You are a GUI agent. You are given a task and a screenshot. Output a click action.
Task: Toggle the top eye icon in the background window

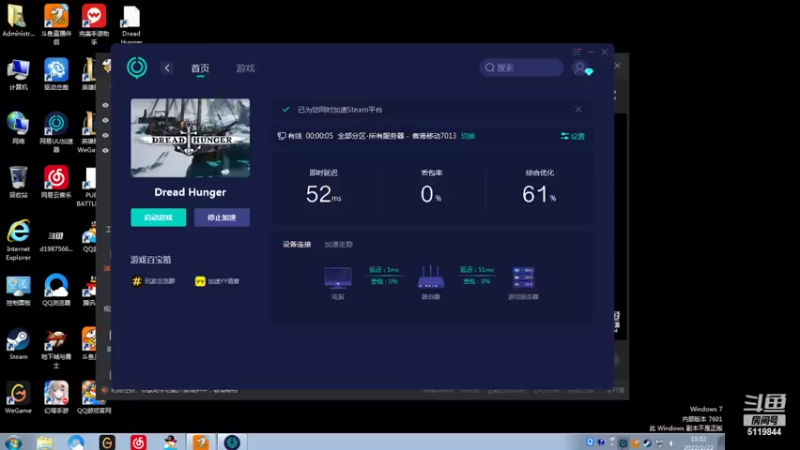pos(106,105)
